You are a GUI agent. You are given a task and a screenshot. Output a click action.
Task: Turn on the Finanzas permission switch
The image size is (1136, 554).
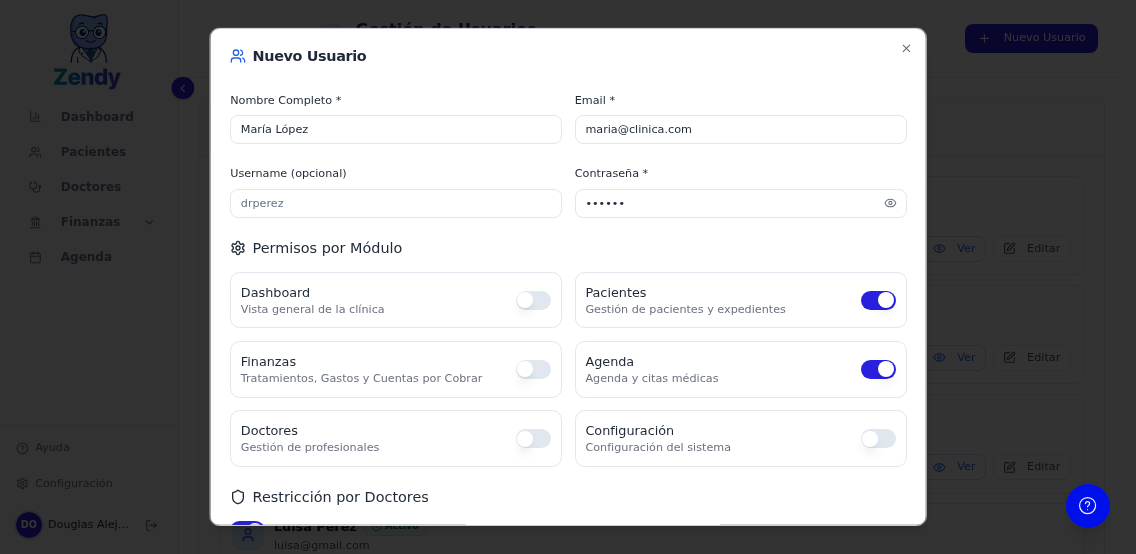tap(533, 369)
